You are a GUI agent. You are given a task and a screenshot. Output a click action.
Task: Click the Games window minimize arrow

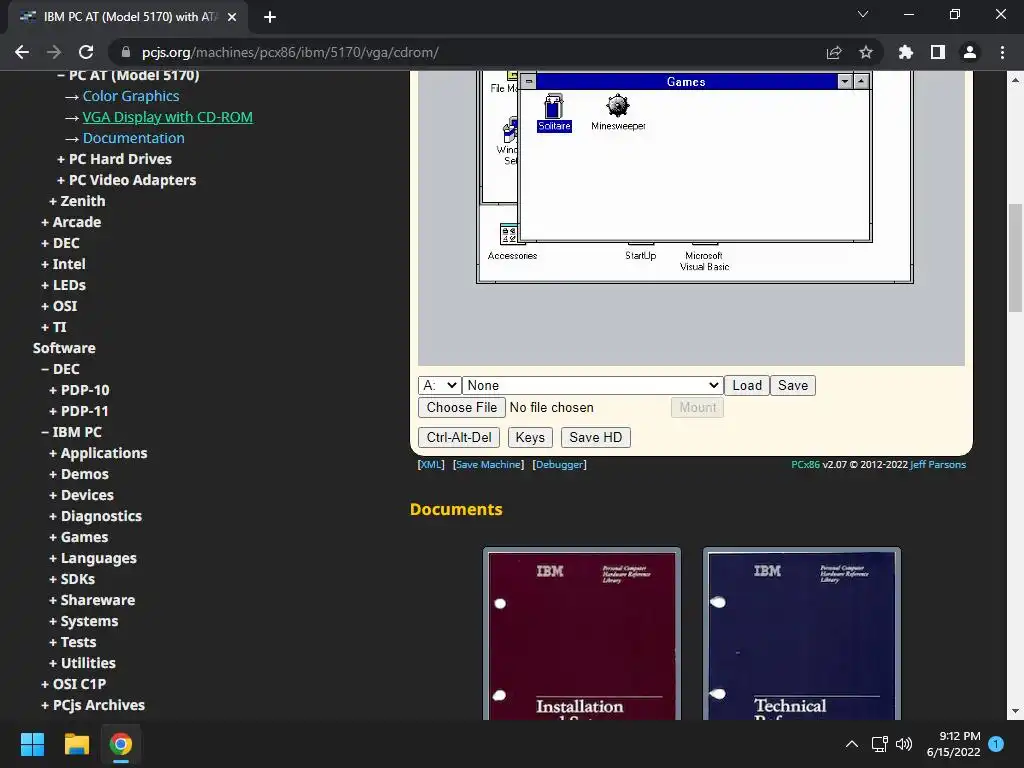[x=845, y=82]
